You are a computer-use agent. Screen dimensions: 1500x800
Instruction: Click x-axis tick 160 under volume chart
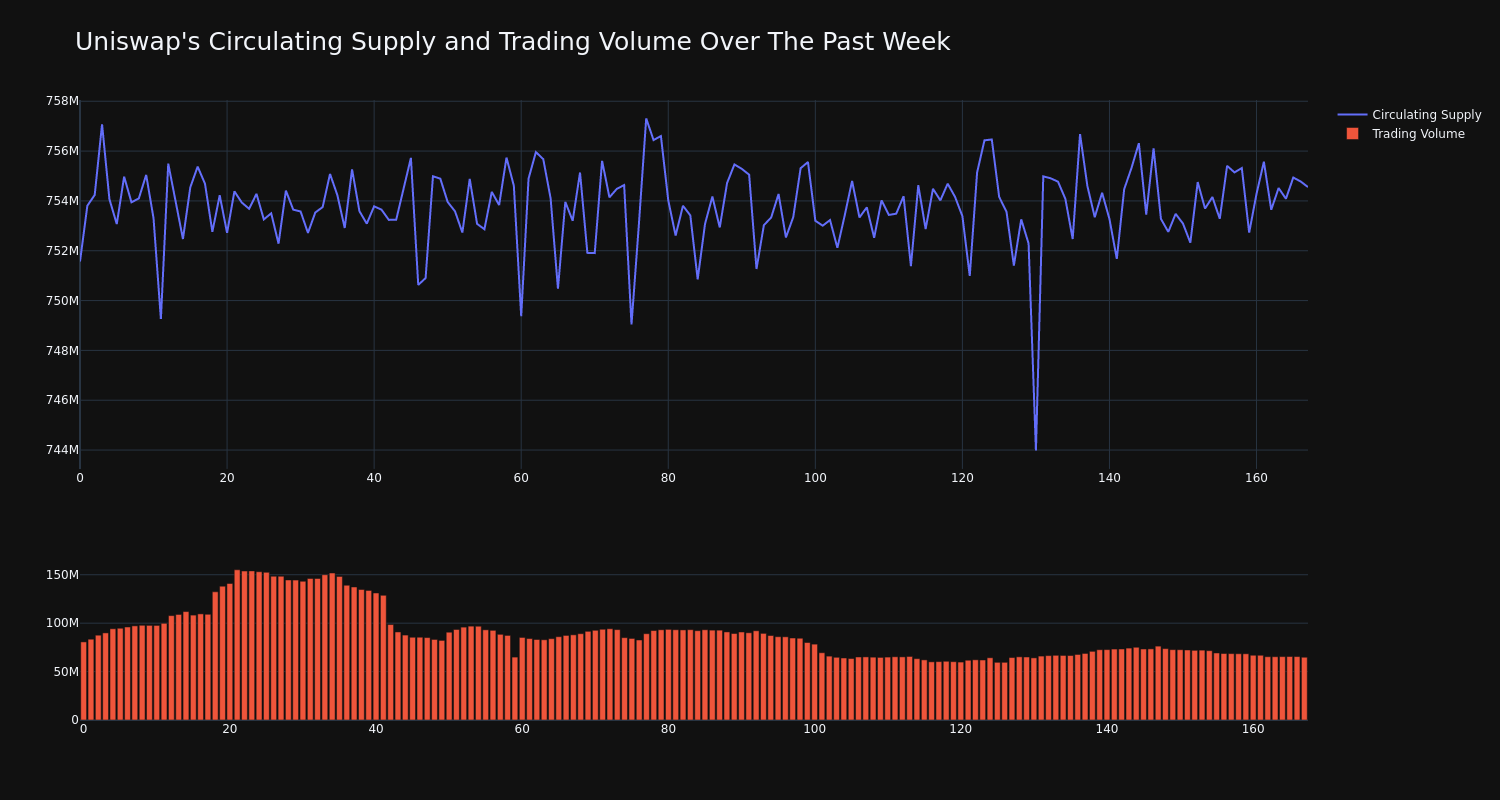pyautogui.click(x=1253, y=729)
